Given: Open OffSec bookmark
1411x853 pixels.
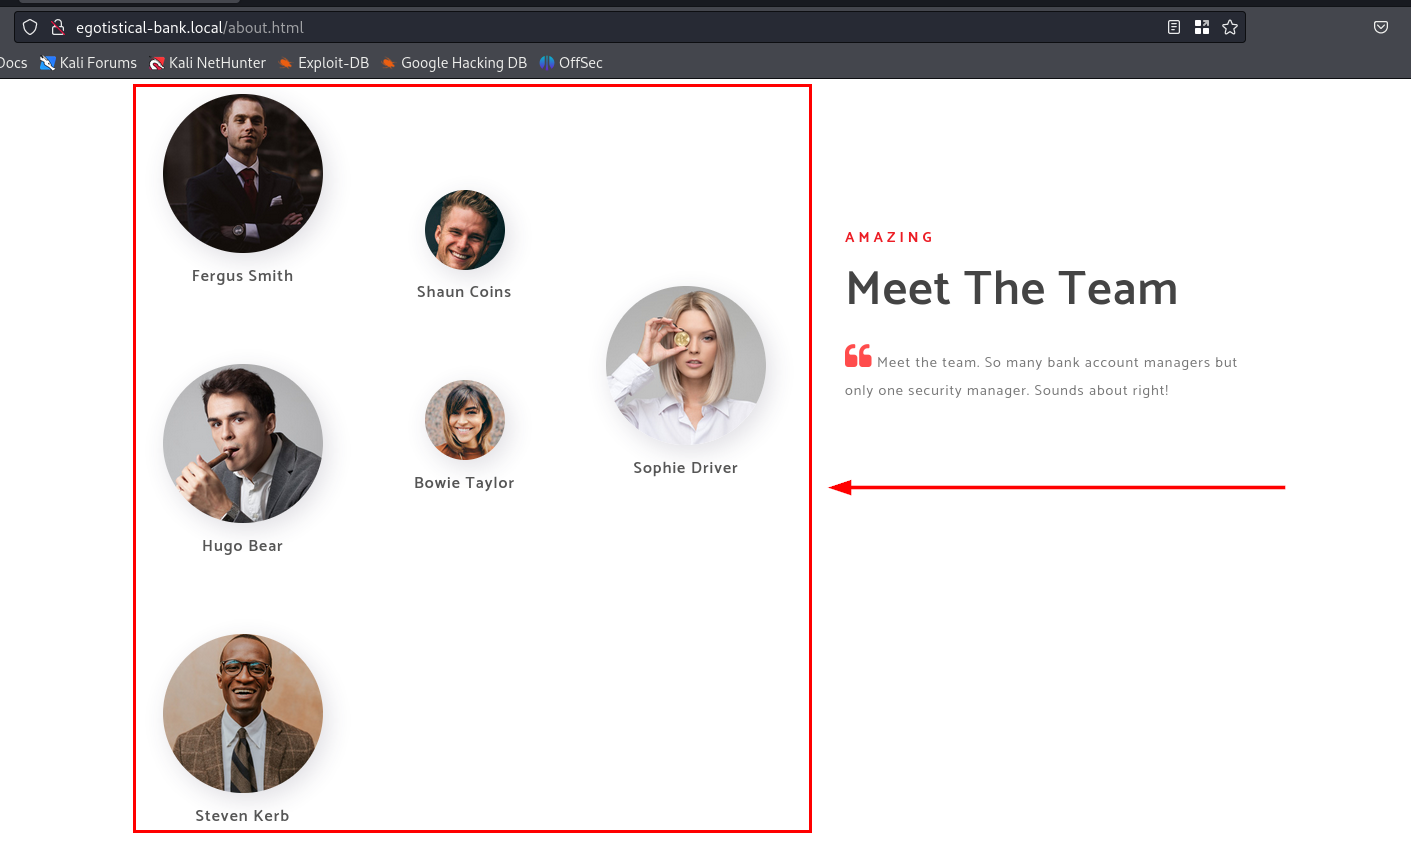Looking at the screenshot, I should pos(571,63).
